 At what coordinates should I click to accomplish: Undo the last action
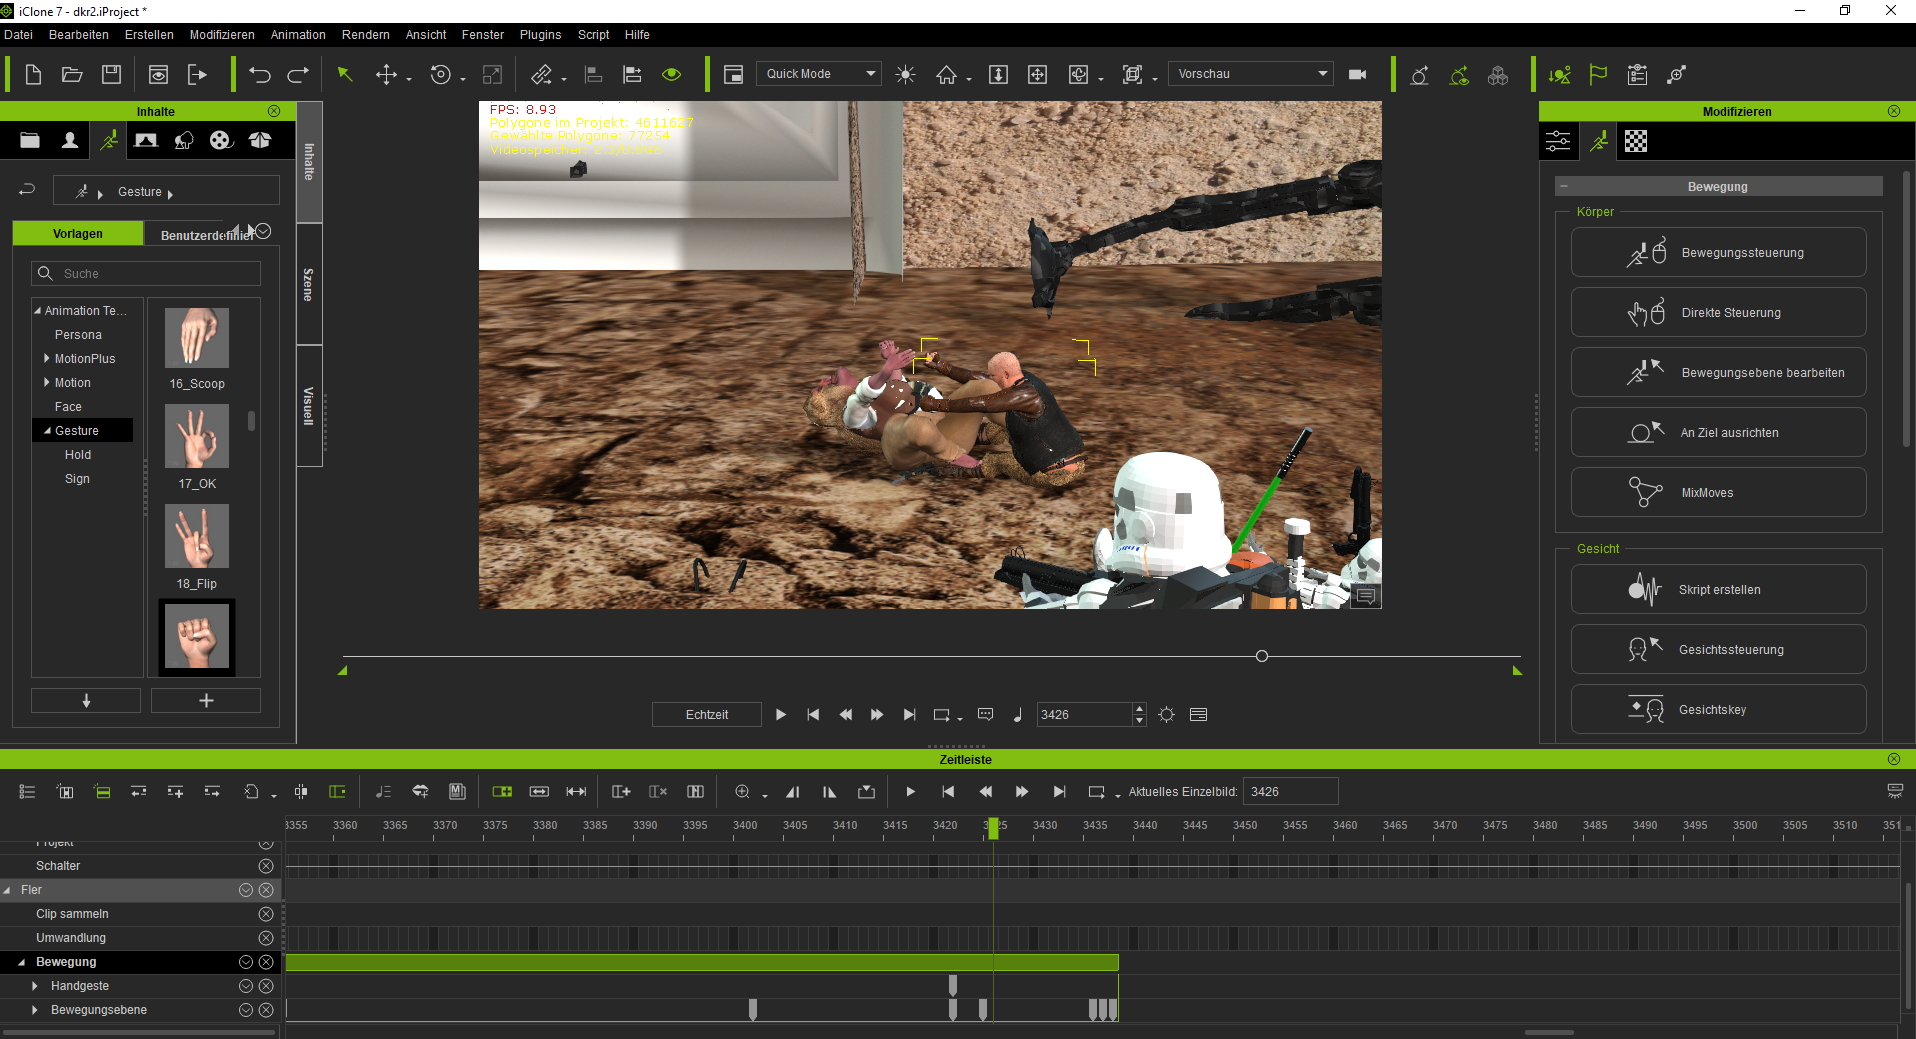pyautogui.click(x=260, y=74)
